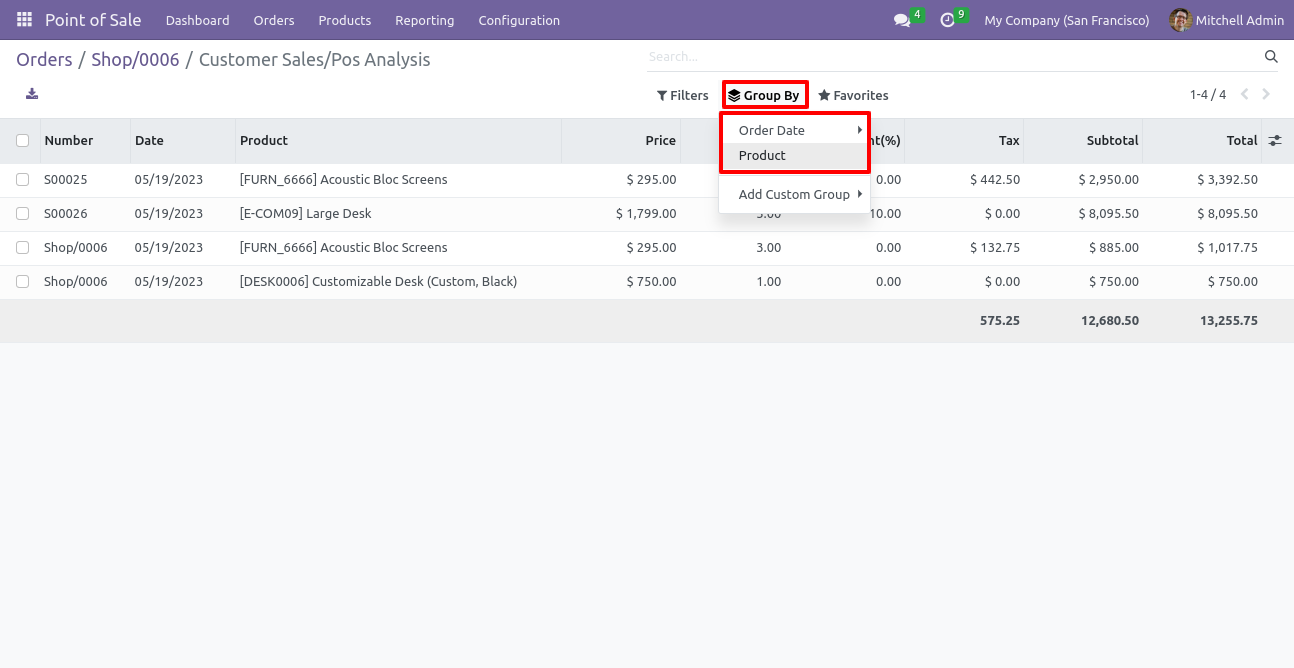1294x668 pixels.
Task: Click the $ 1,799.00 price cell
Action: click(x=646, y=214)
